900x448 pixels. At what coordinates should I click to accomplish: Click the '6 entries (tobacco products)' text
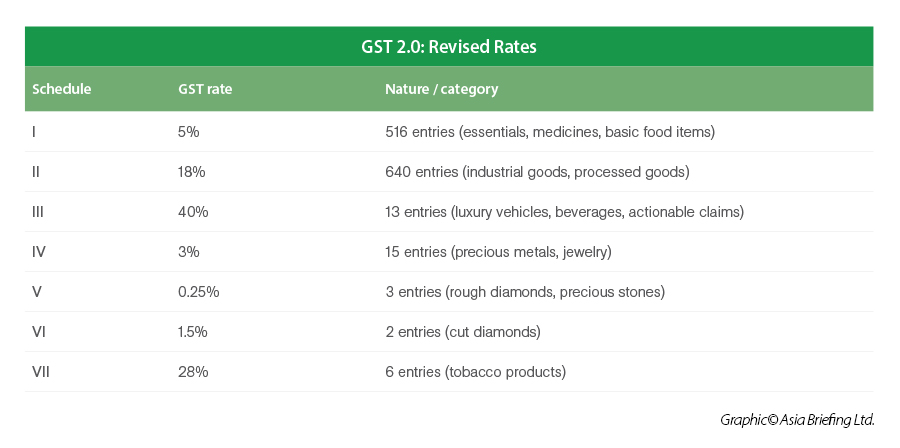point(475,372)
